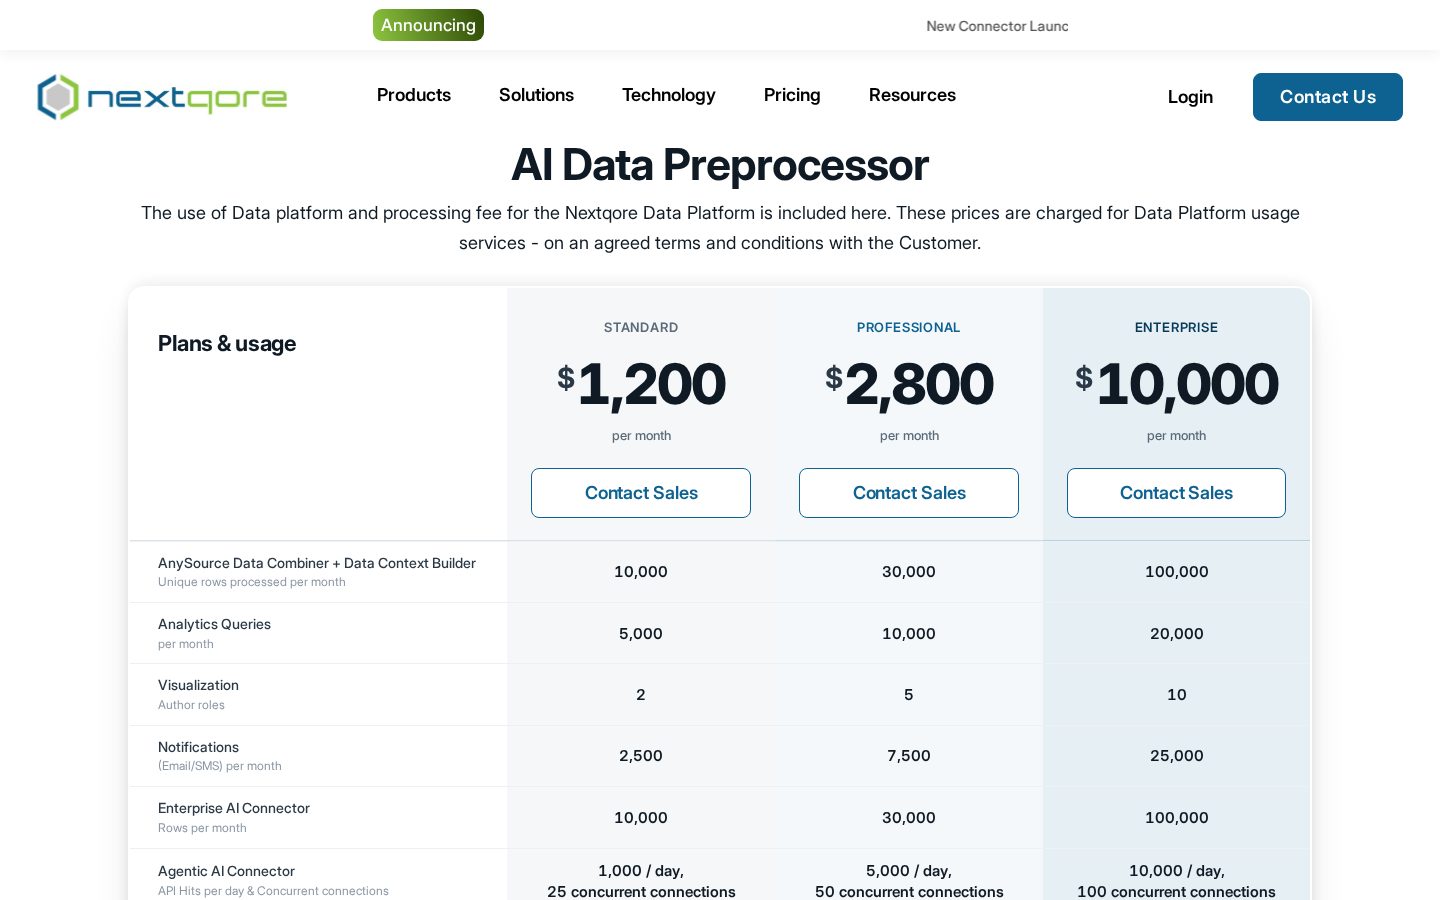
Task: Click Professional Analytics Queries value 10,000
Action: [909, 634]
